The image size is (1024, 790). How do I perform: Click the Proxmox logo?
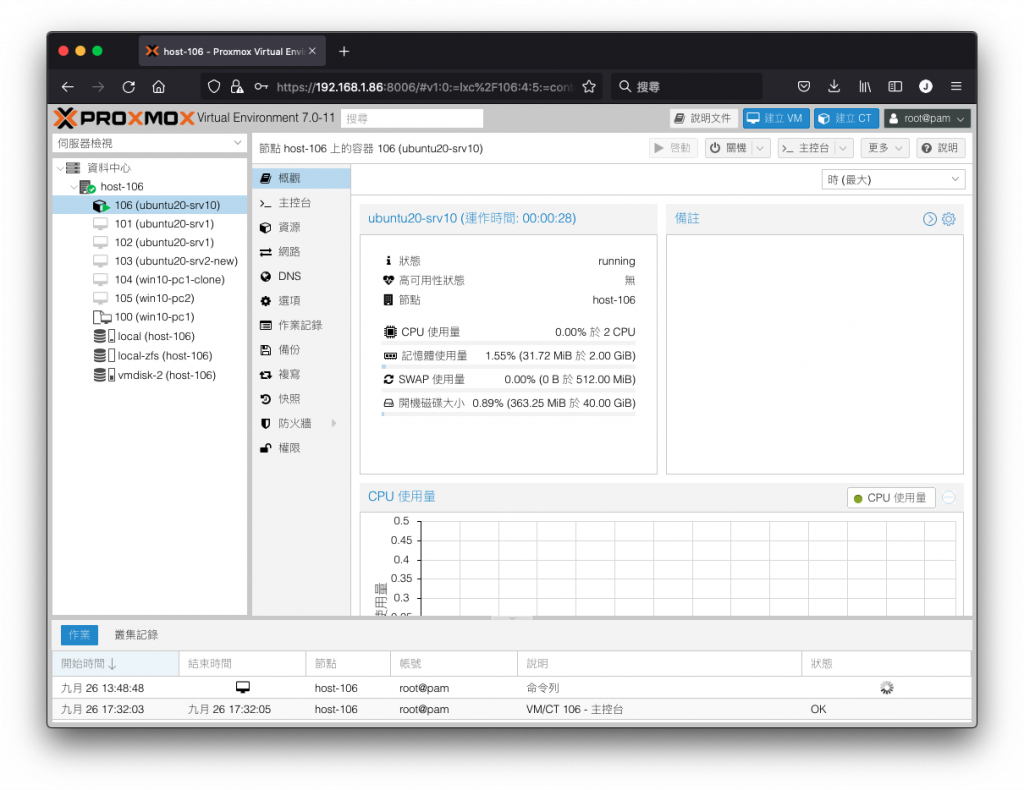point(124,118)
